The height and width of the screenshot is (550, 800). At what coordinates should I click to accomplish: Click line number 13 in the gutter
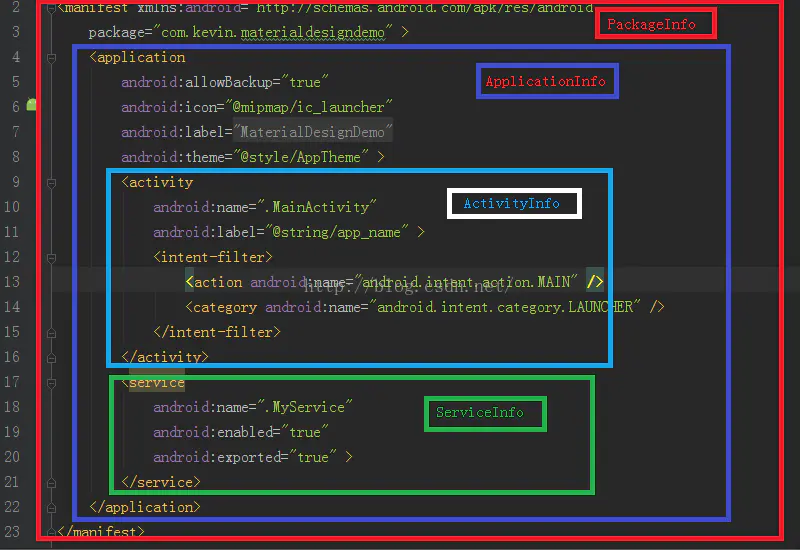[12, 282]
